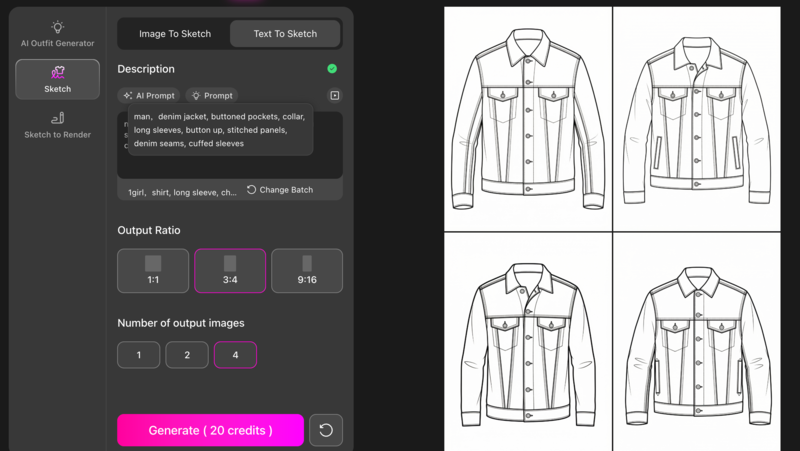Click Generate (20 credits)
This screenshot has height=451, width=800.
click(x=211, y=430)
